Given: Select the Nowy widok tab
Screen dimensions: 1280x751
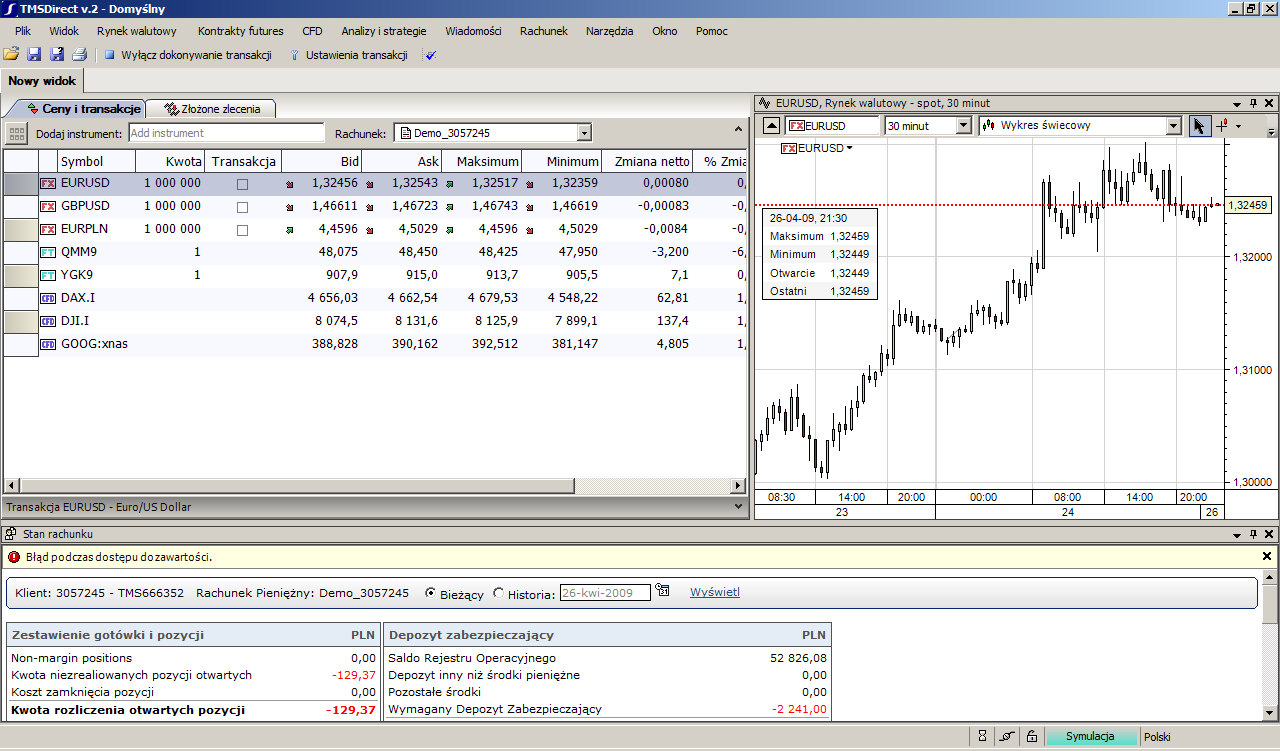Looking at the screenshot, I should pos(42,81).
